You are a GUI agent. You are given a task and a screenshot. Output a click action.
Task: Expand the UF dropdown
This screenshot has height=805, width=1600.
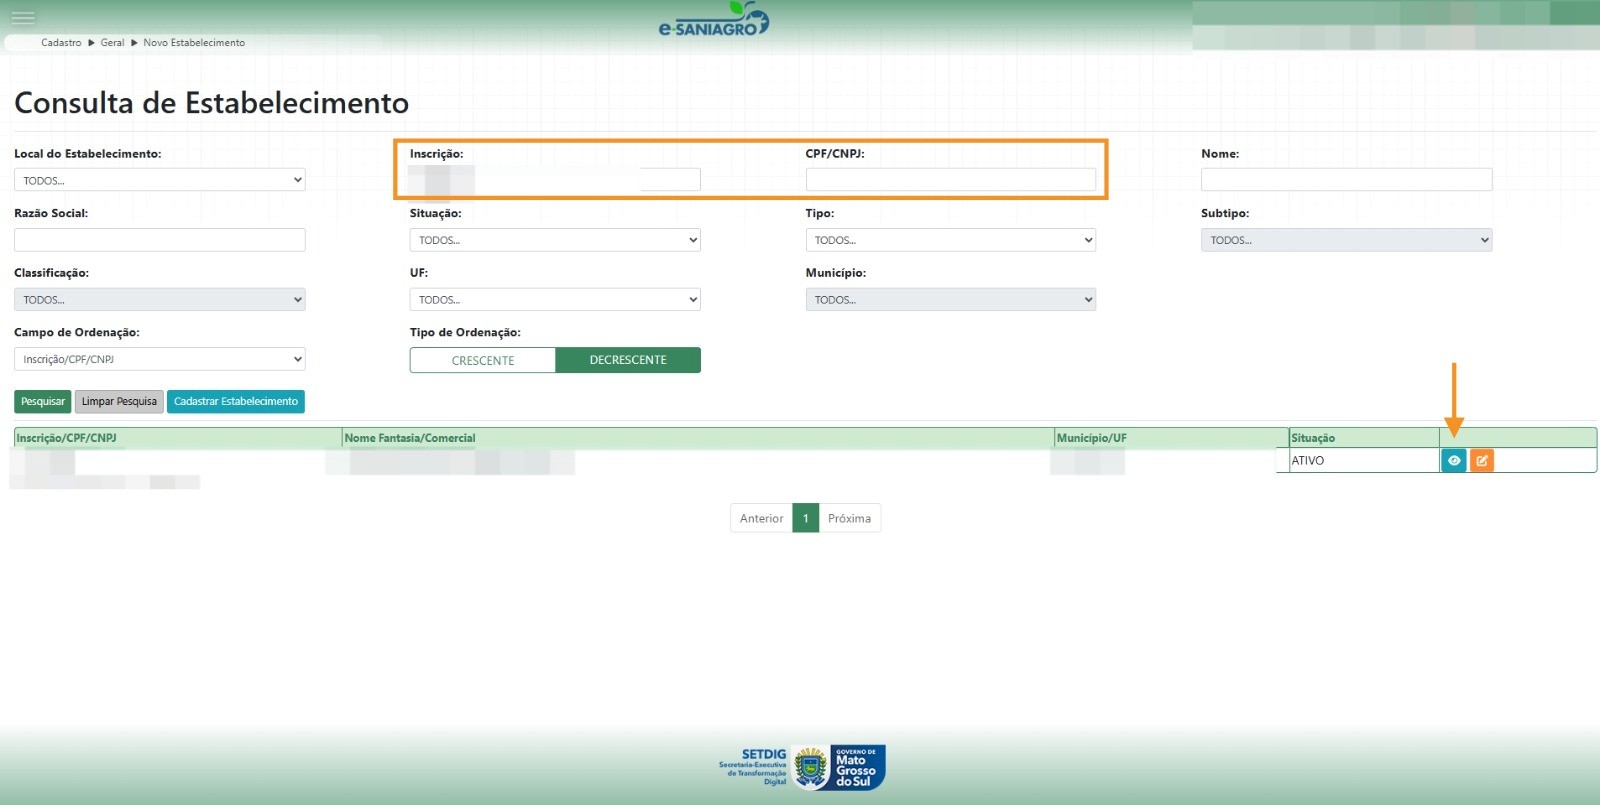tap(555, 300)
